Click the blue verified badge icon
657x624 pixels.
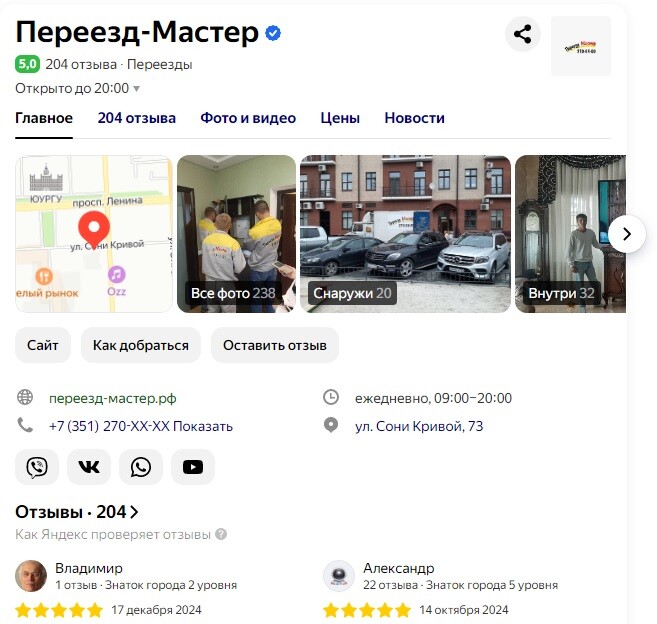(x=273, y=33)
